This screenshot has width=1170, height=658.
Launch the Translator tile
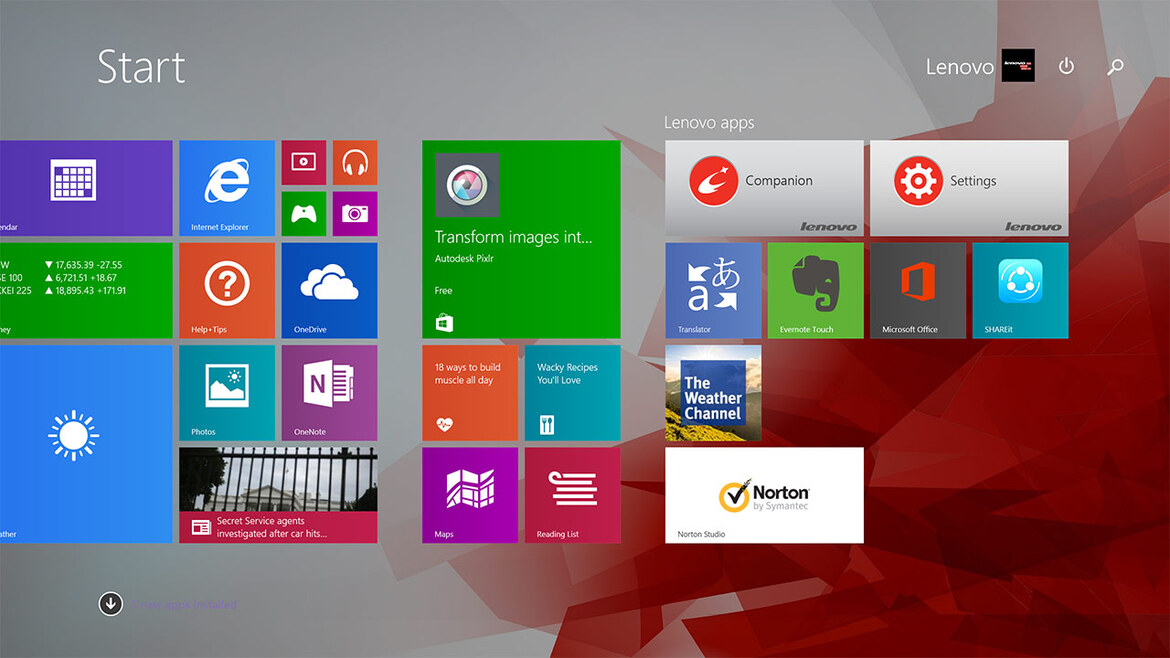(713, 290)
